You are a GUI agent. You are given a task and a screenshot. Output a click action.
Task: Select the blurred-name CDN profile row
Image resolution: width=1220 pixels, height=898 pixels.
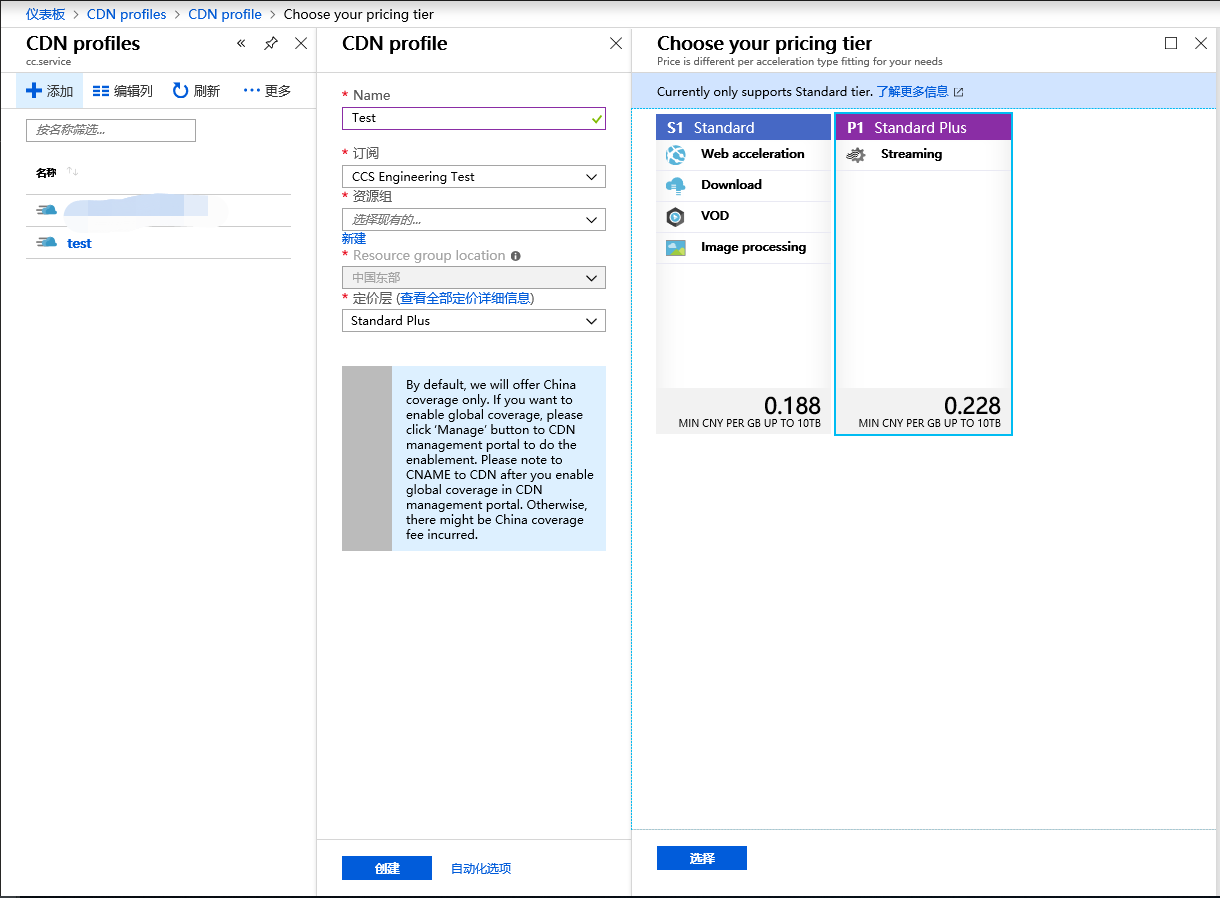click(158, 210)
